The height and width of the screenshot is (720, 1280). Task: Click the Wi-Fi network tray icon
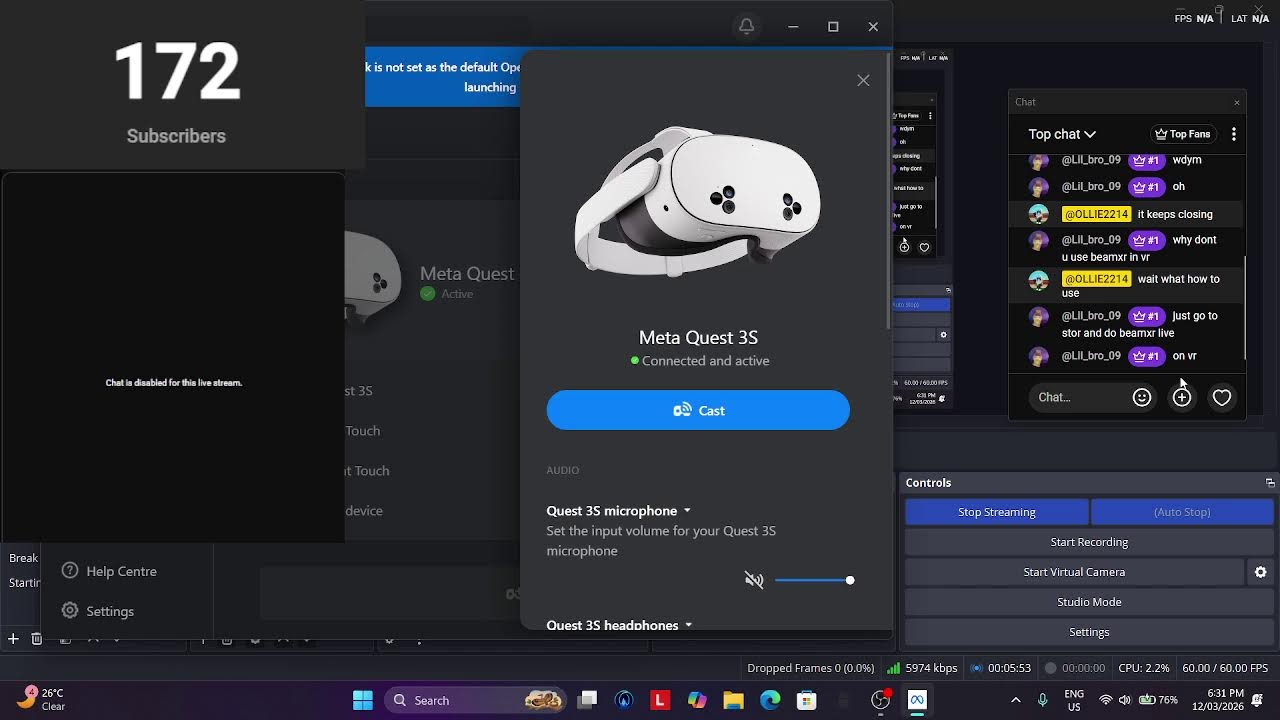[x=1105, y=700]
